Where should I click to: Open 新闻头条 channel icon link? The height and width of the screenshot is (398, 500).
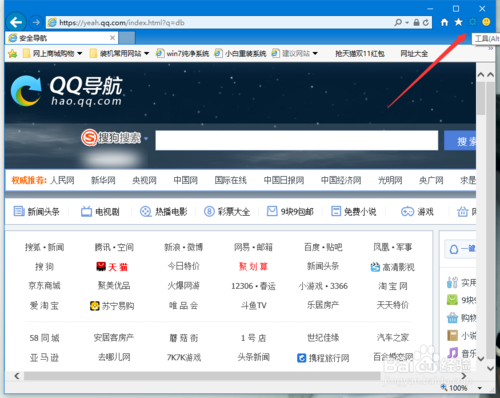coord(36,211)
